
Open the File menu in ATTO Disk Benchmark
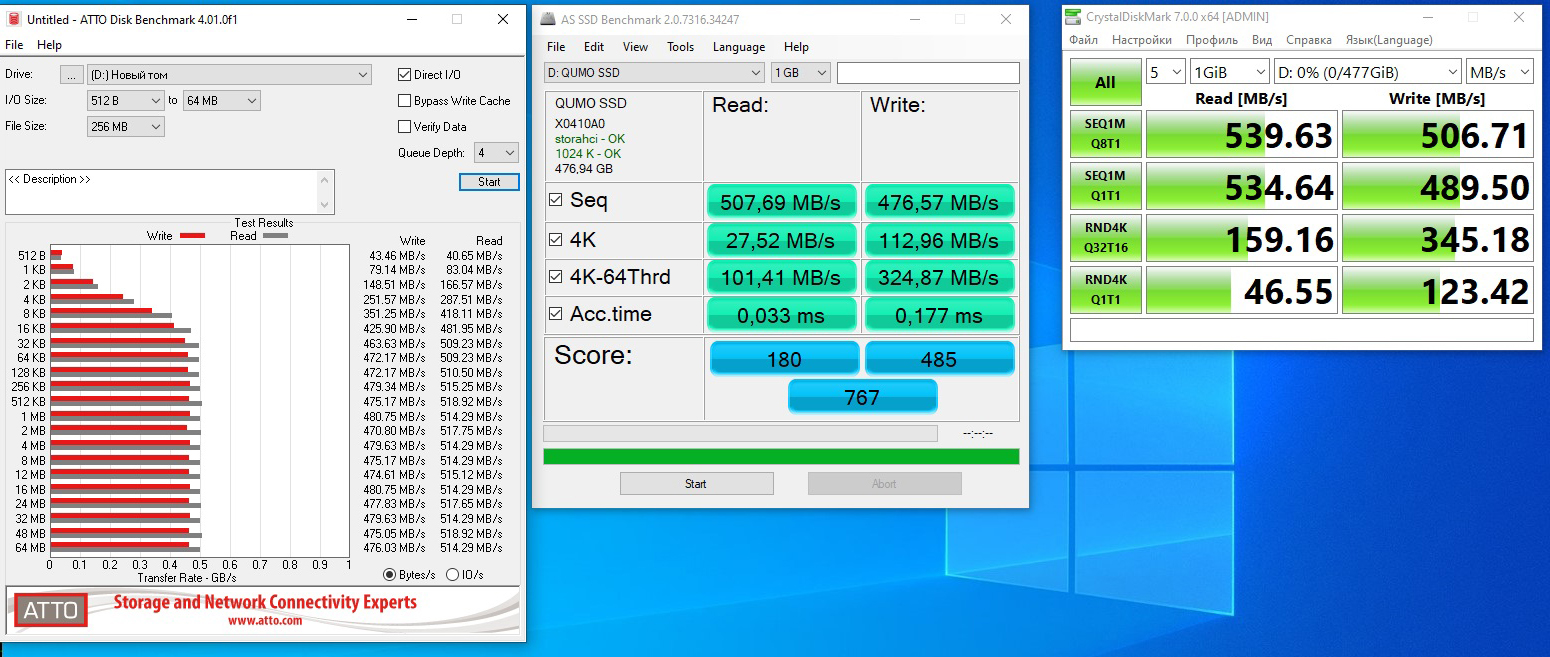[x=14, y=45]
